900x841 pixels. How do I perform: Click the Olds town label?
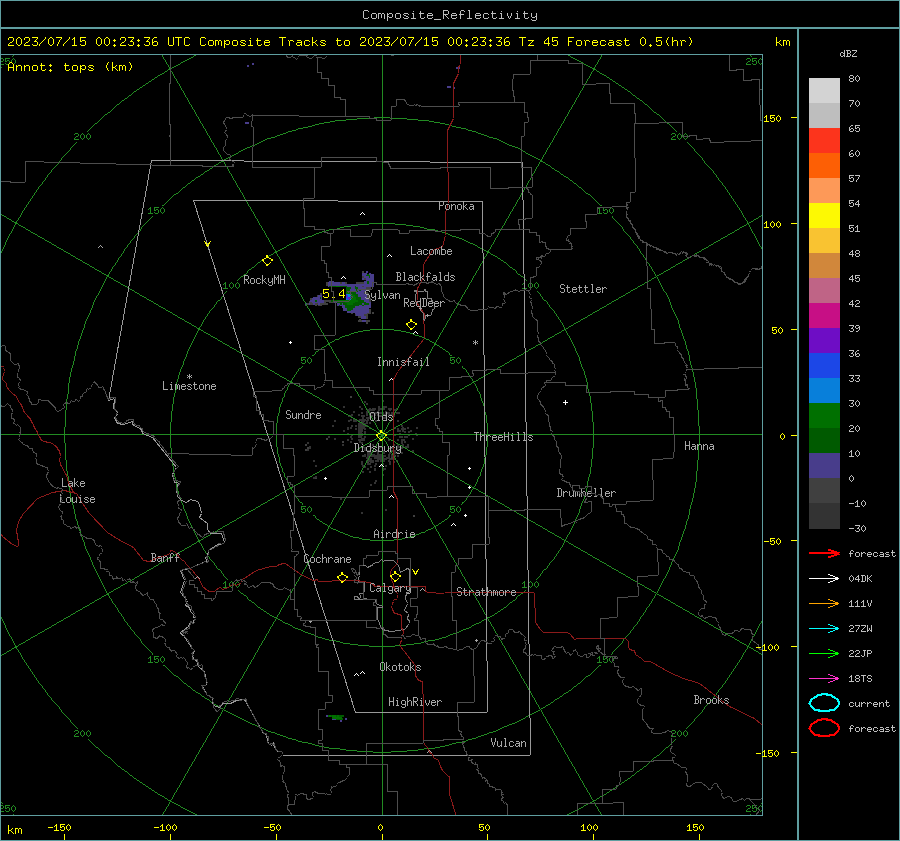pos(381,416)
